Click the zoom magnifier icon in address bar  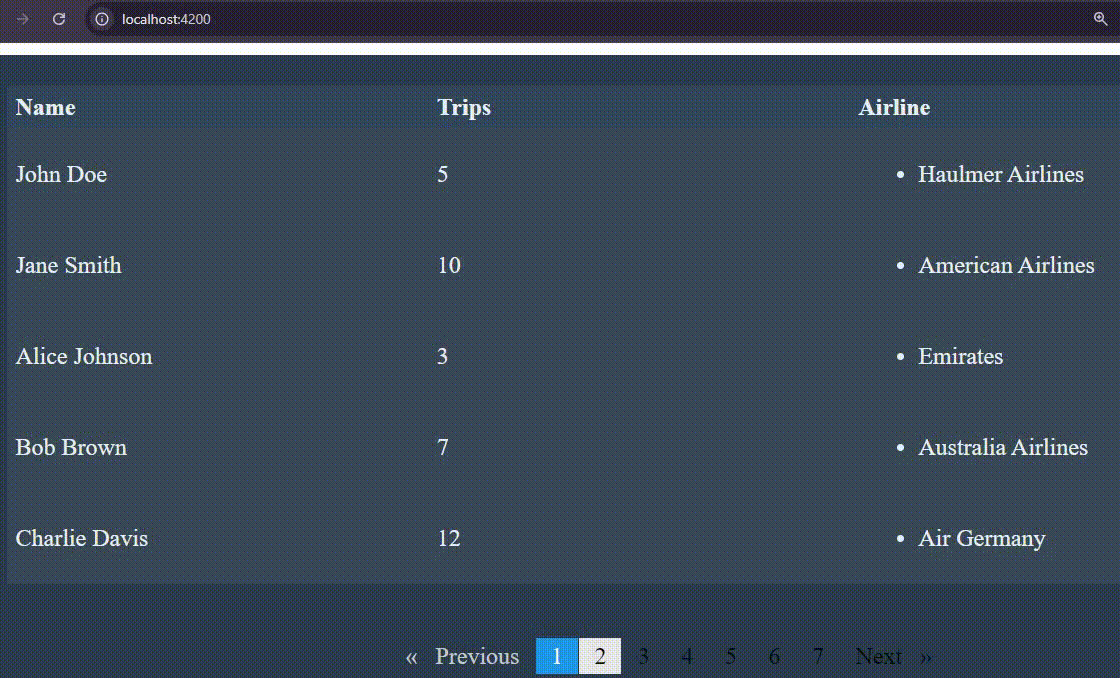[x=1100, y=19]
